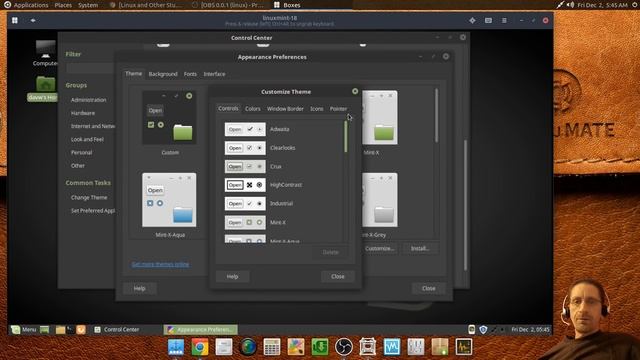The width and height of the screenshot is (640, 360).
Task: Click Boxes keyboard shortcuts icon
Action: pyautogui.click(x=488, y=20)
